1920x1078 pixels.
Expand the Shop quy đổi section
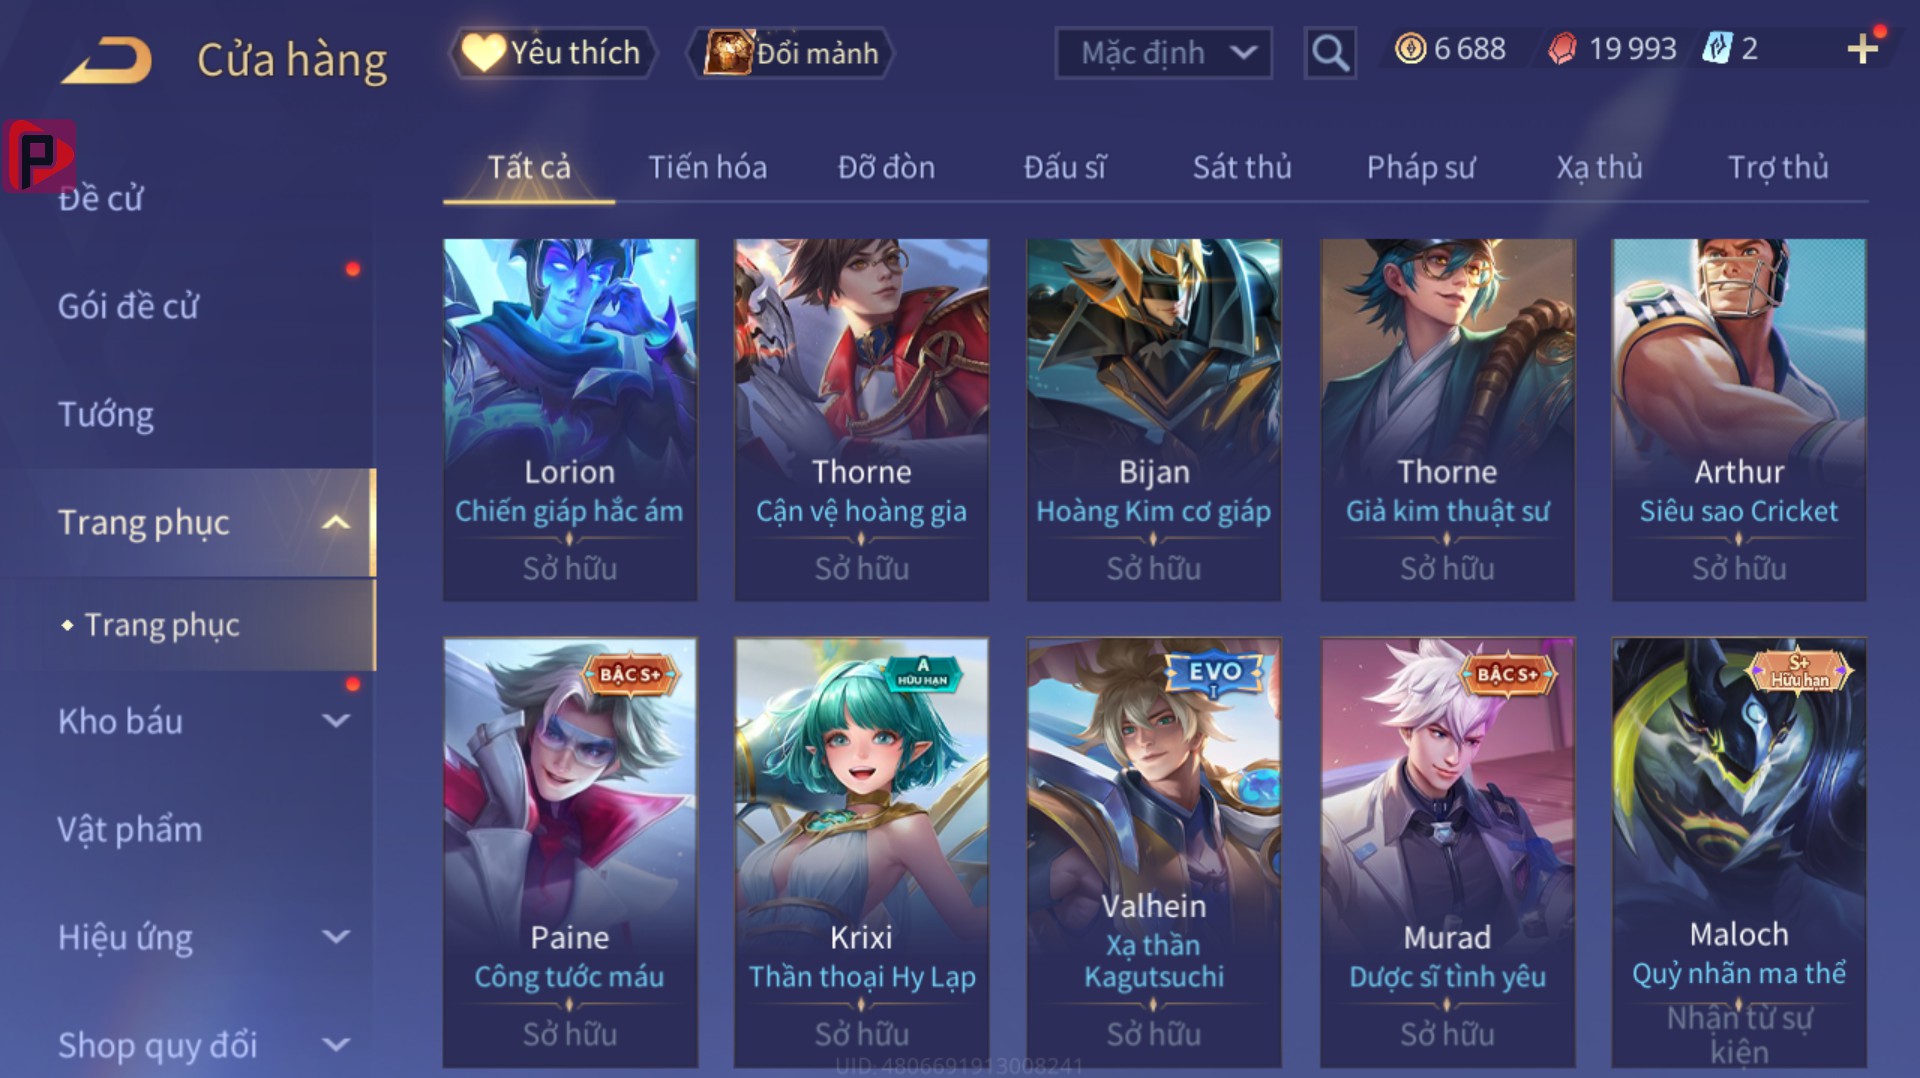(187, 1045)
